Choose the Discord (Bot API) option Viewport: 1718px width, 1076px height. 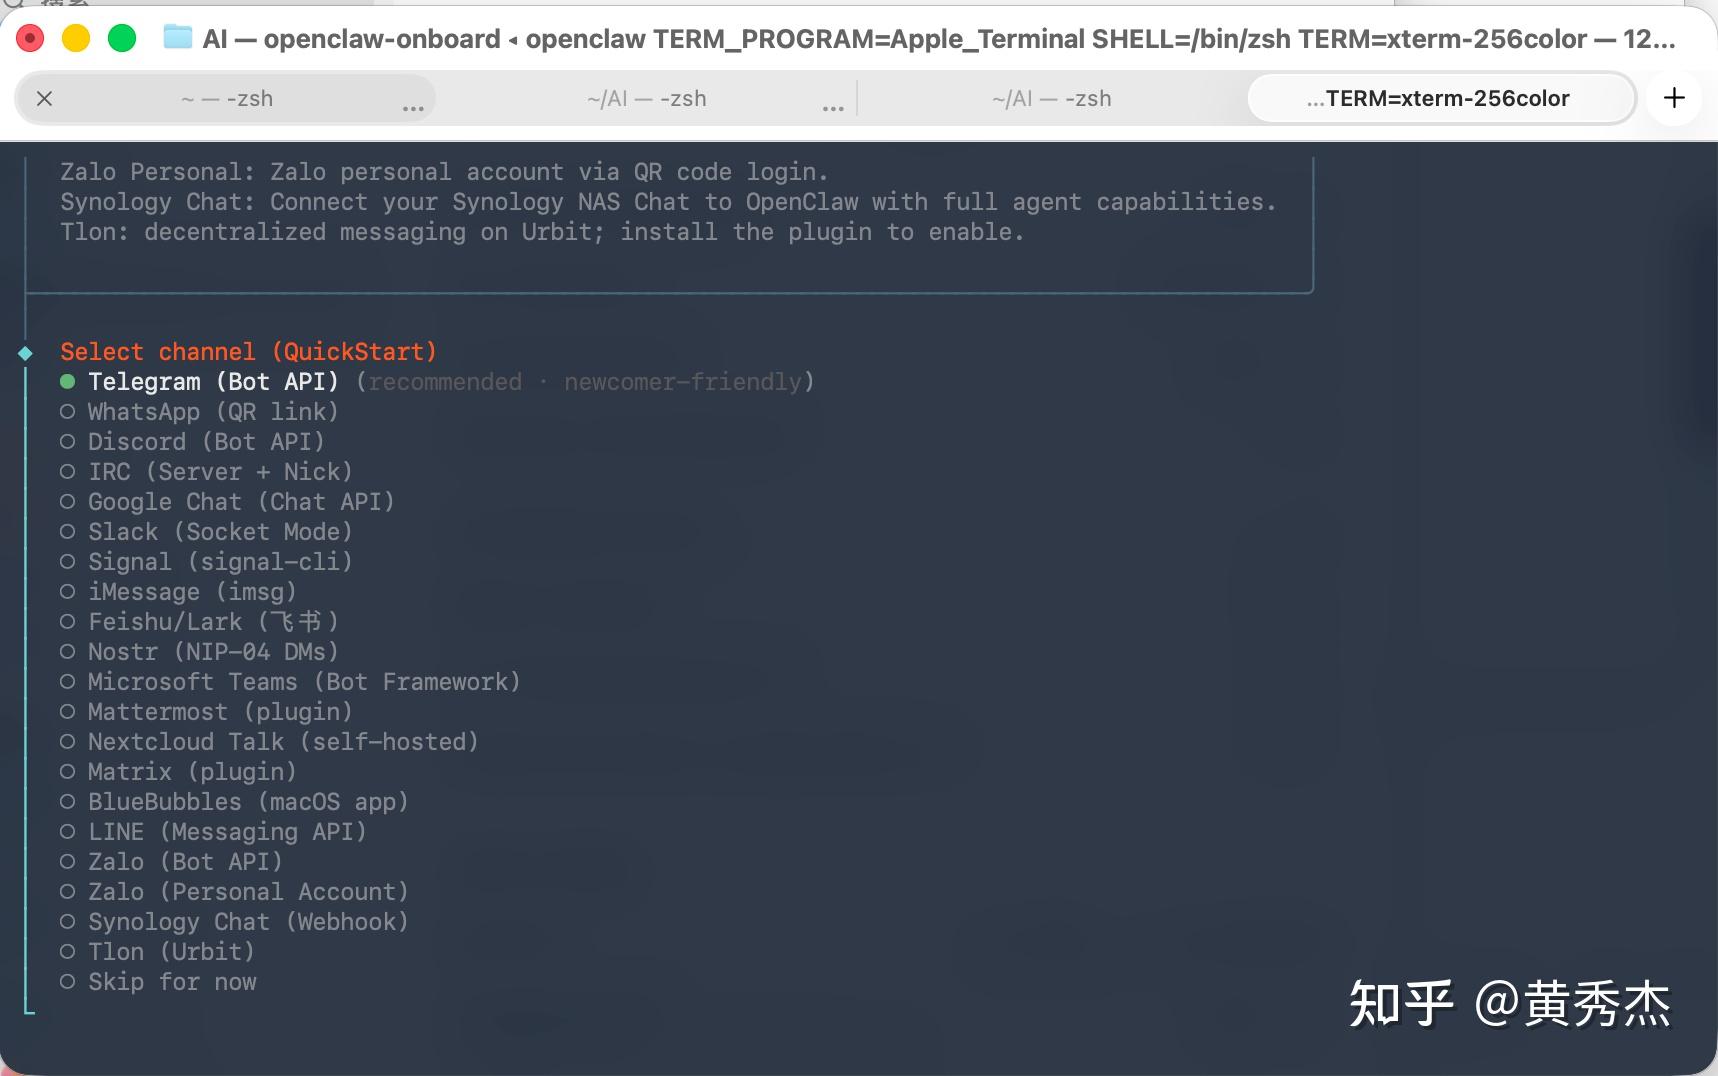click(192, 442)
